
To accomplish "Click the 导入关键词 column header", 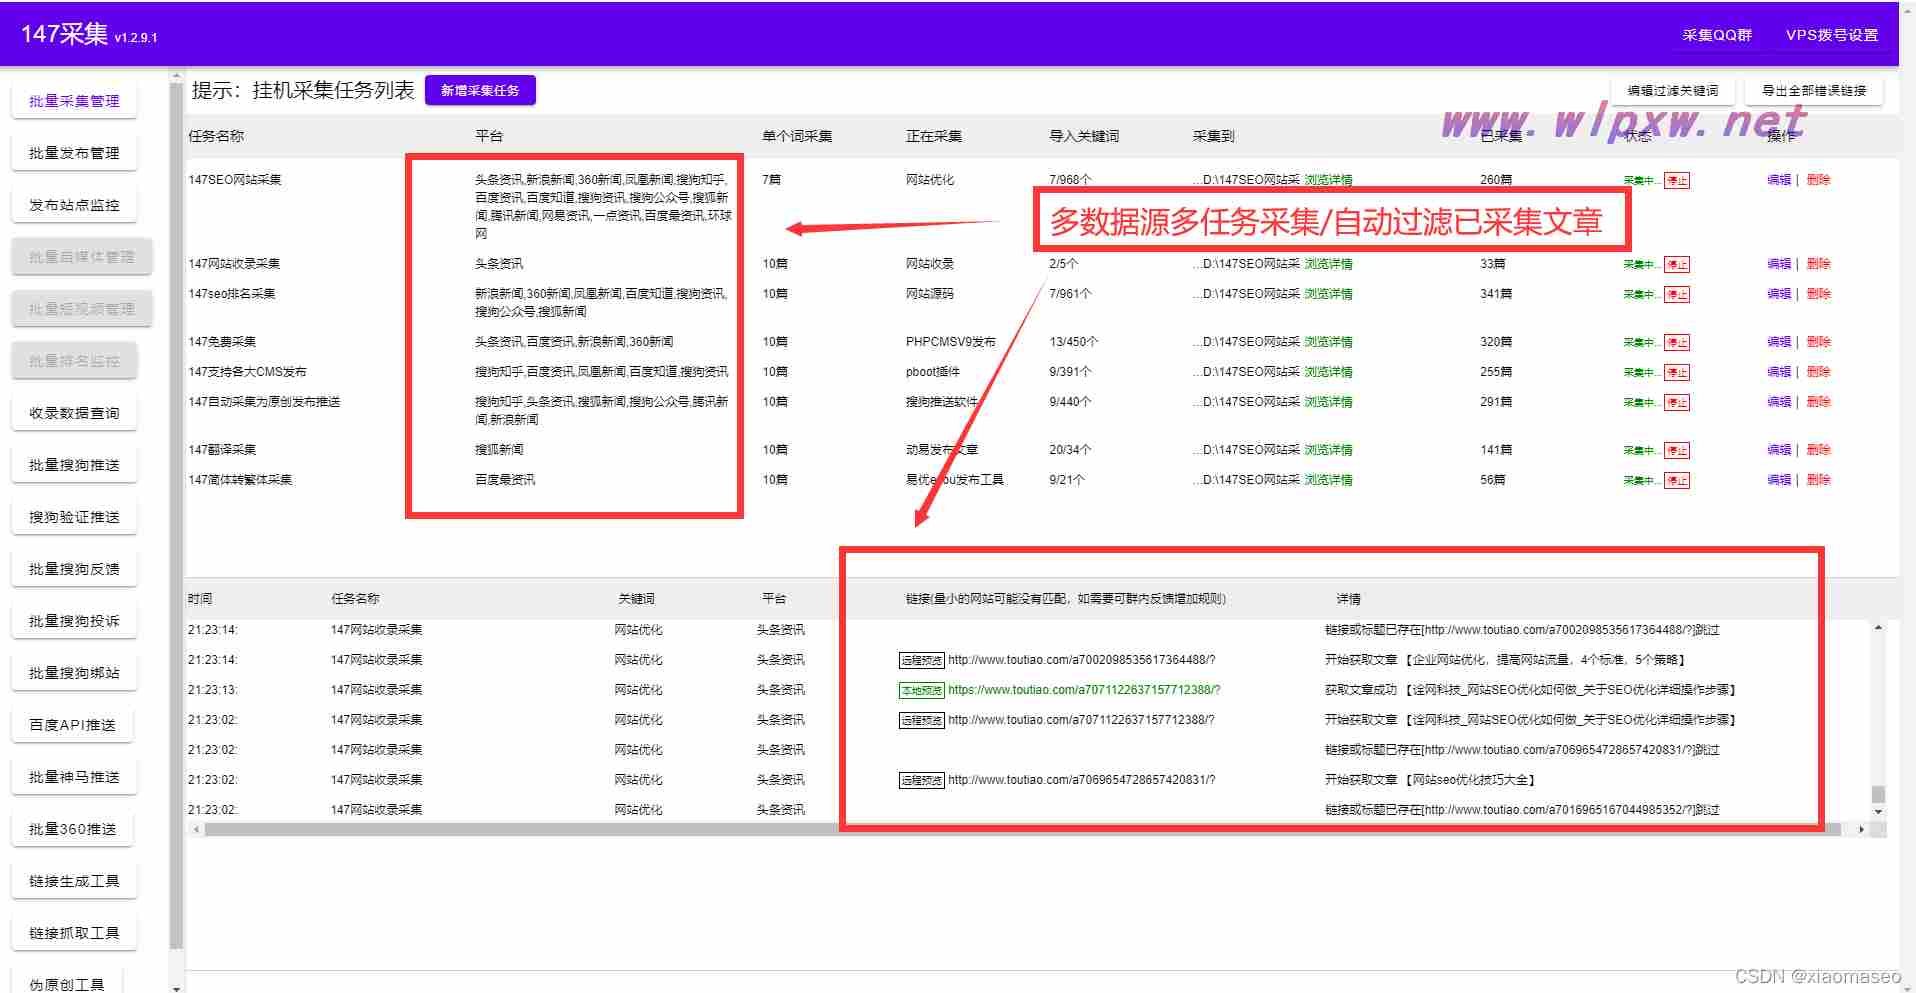I will [x=1084, y=136].
